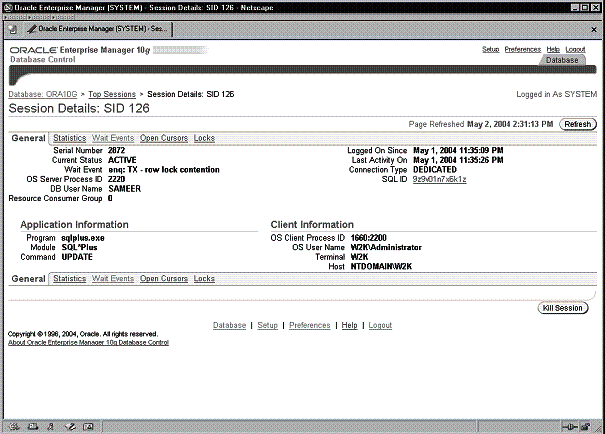
Task: Select General tab beneath the Host row
Action: [28, 279]
